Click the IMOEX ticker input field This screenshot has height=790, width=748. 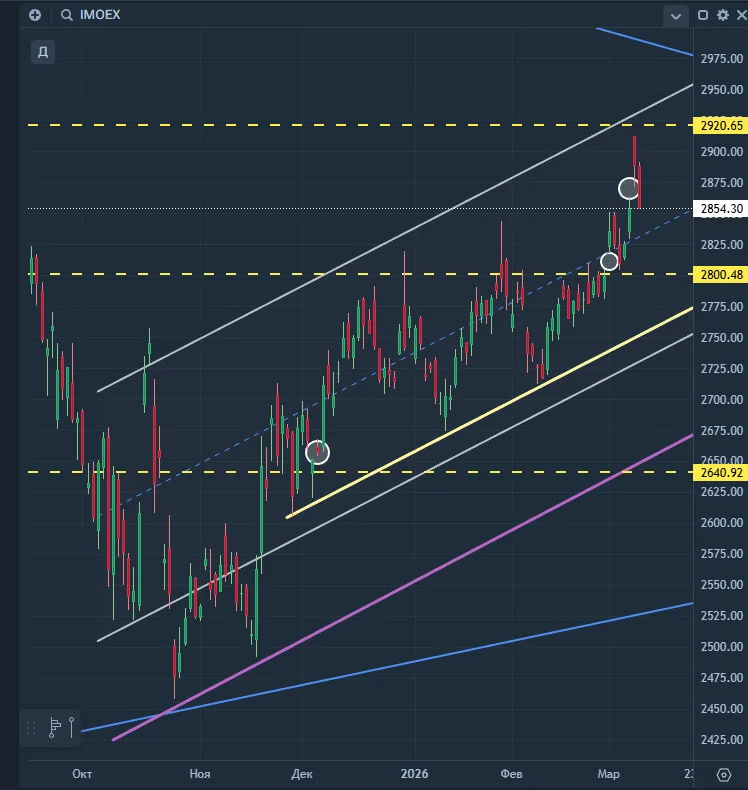(x=101, y=15)
